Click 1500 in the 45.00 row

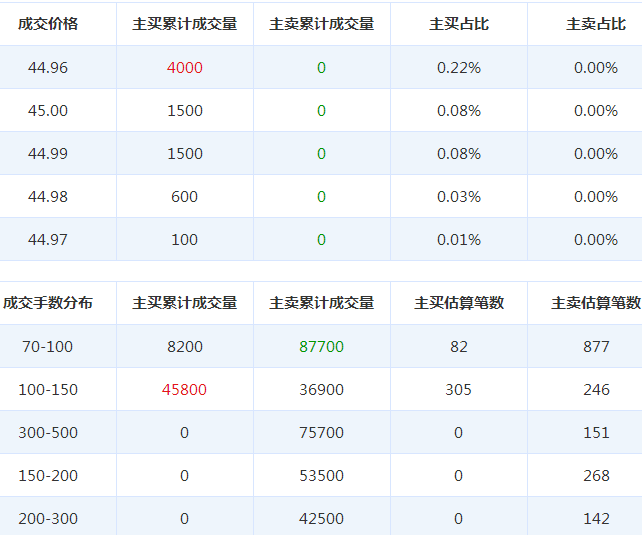click(x=185, y=111)
